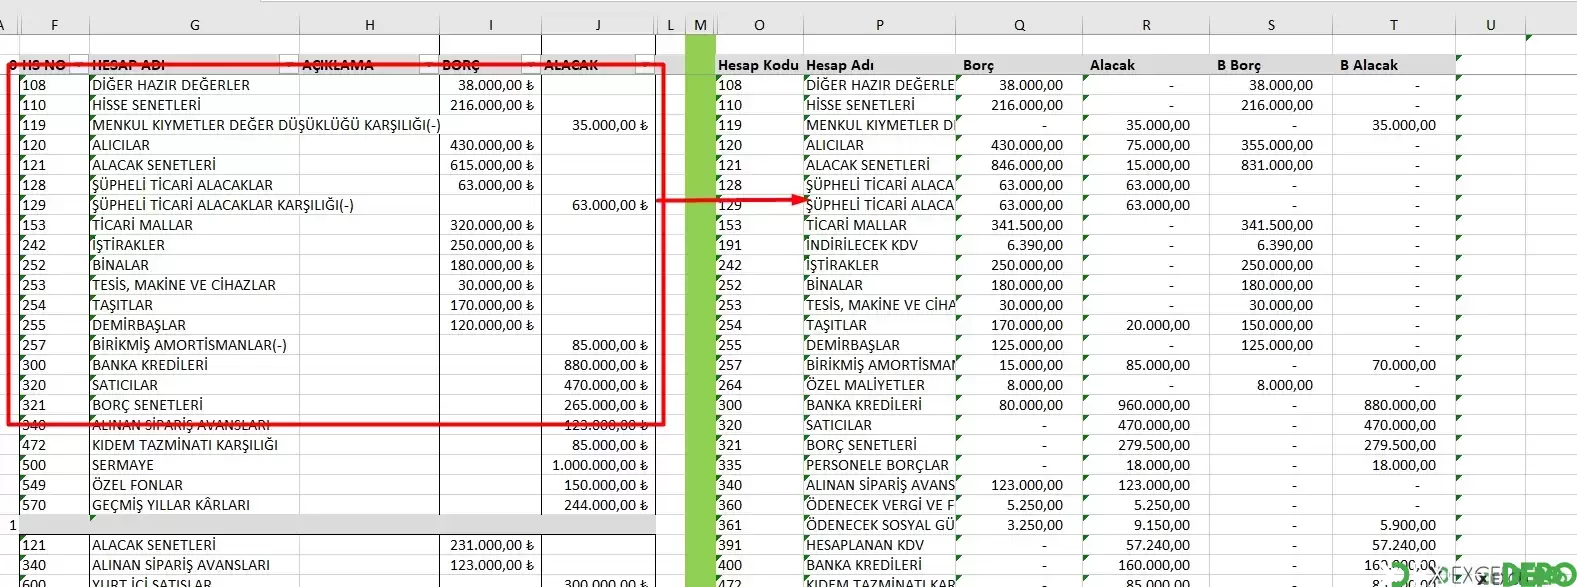
Task: Click the 615.000,00 ₺ borç value
Action: tap(490, 165)
